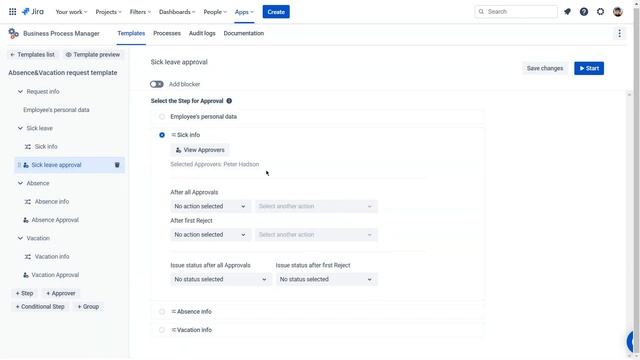Image resolution: width=640 pixels, height=360 pixels.
Task: Go back to Templates list
Action: (32, 55)
